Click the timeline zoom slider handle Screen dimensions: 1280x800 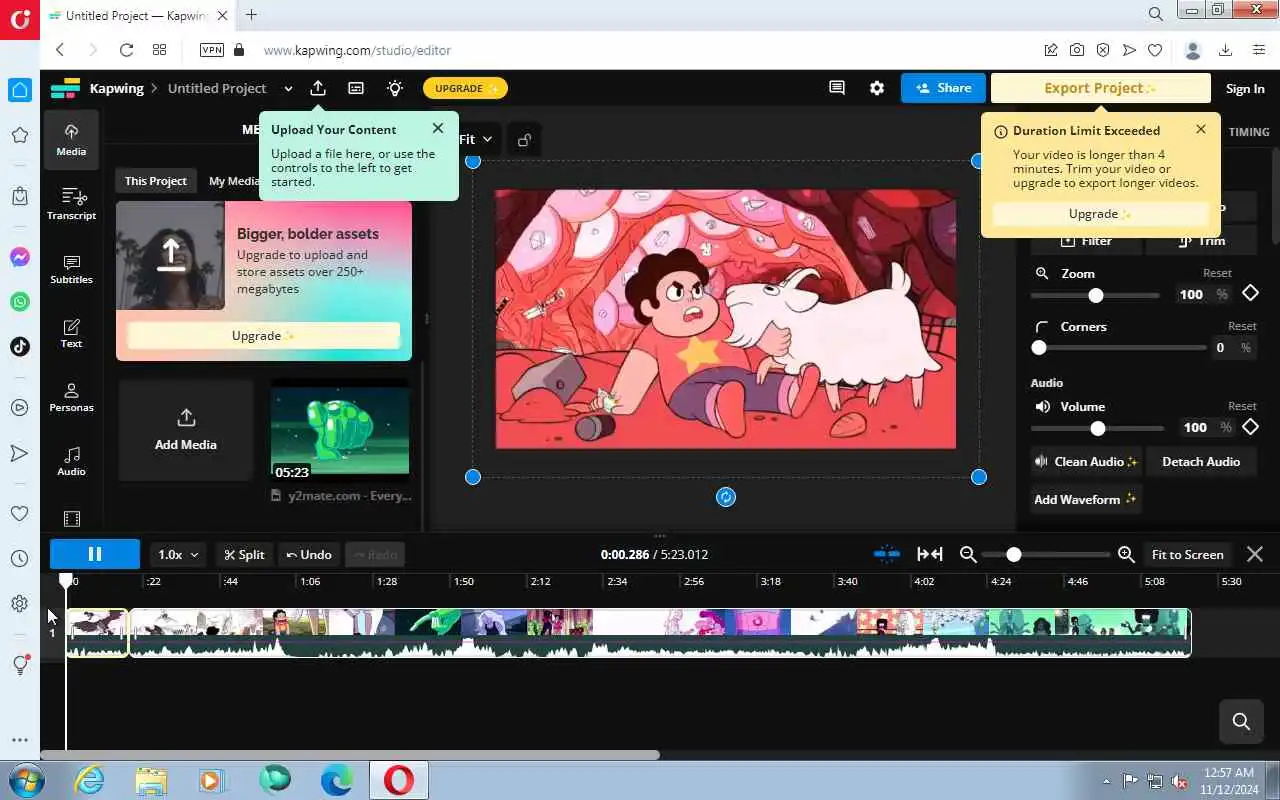[x=1014, y=554]
